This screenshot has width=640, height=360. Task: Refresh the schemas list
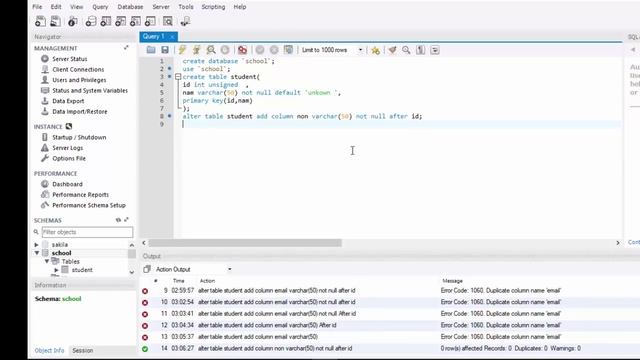118,220
